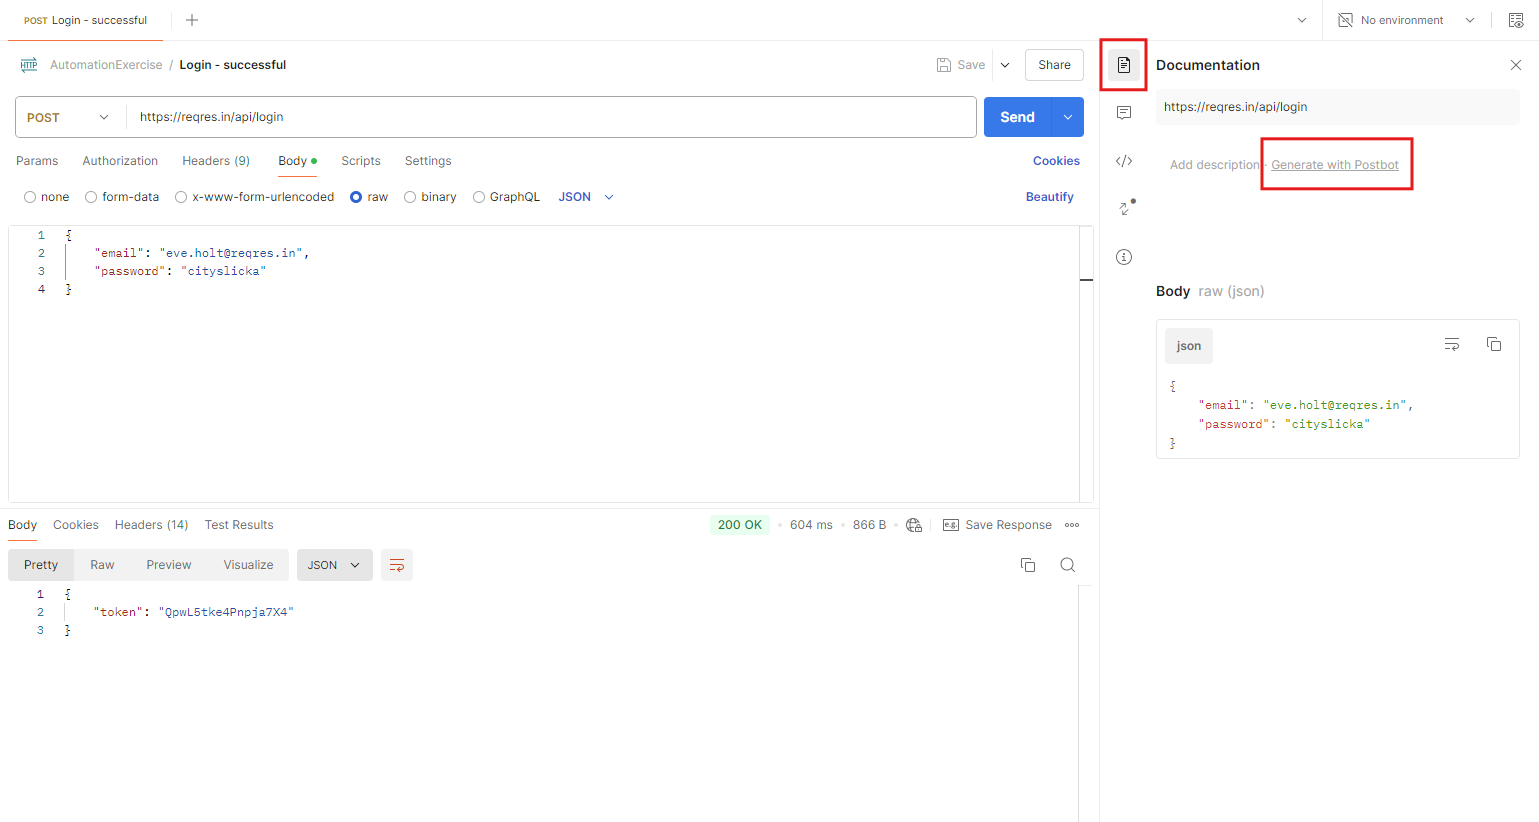Switch to the Headers (9) tab
1539x822 pixels.
pos(215,161)
